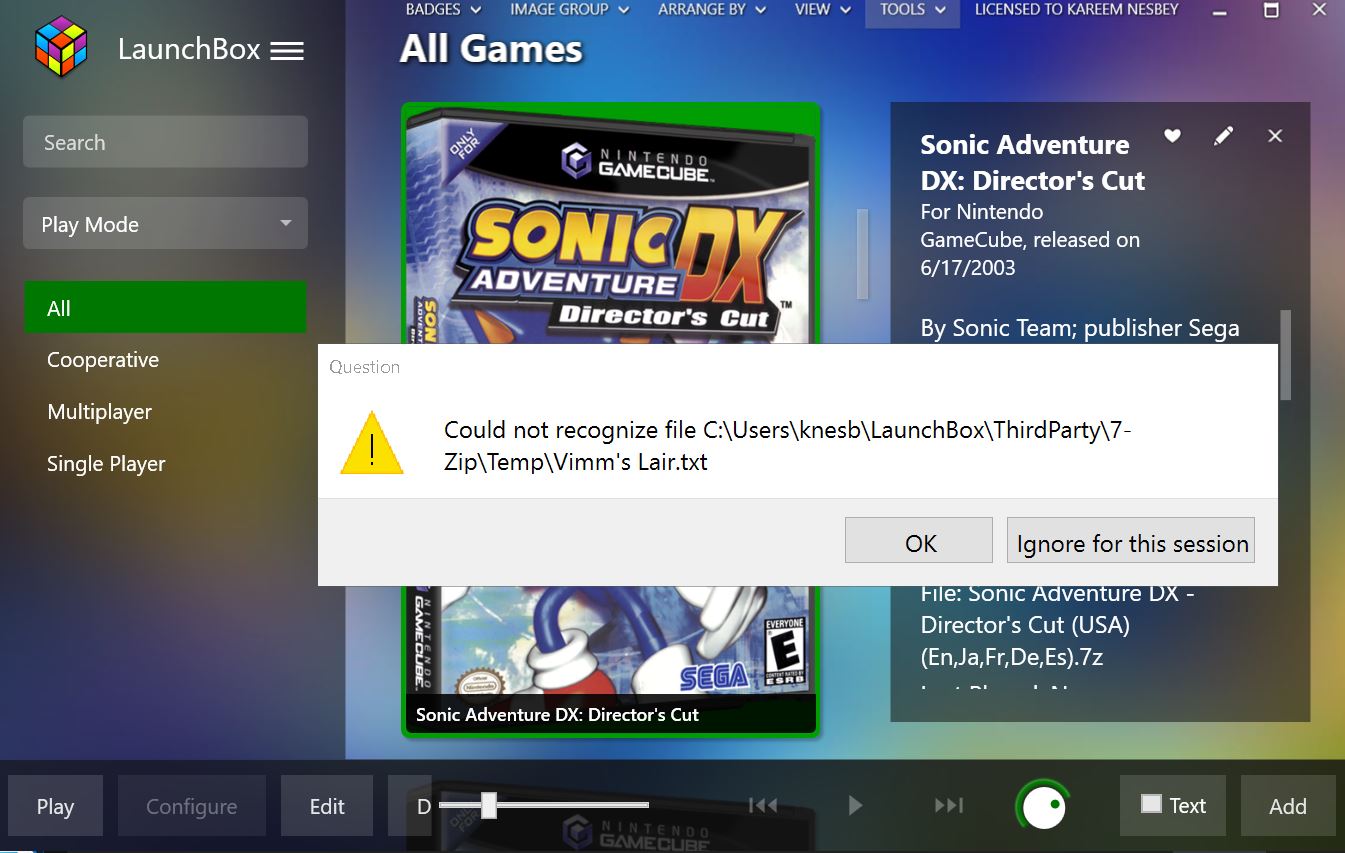Image resolution: width=1345 pixels, height=853 pixels.
Task: Click 'By Sonic Team; publisher Sega' text
Action: [1080, 329]
